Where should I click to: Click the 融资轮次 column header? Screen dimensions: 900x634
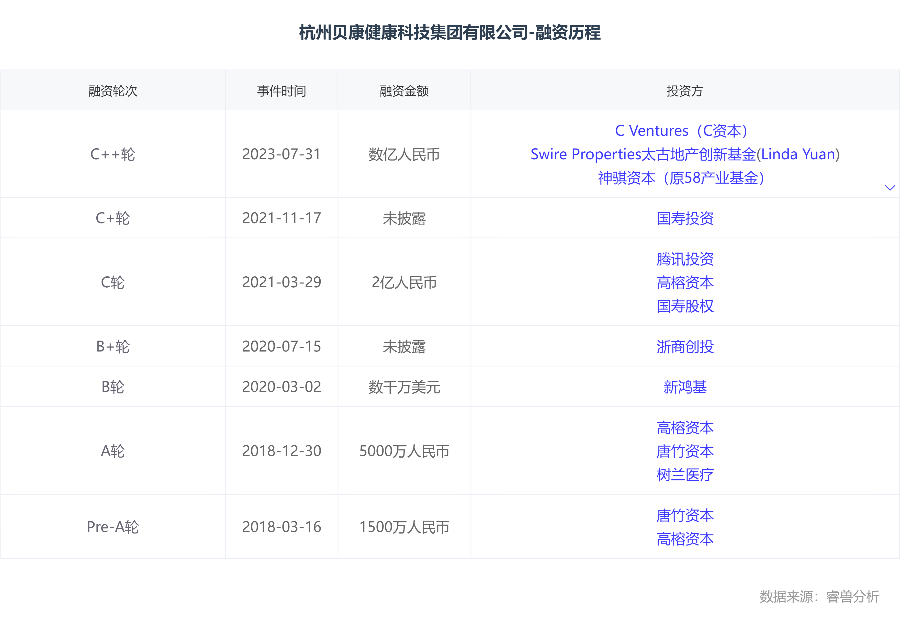(x=112, y=91)
